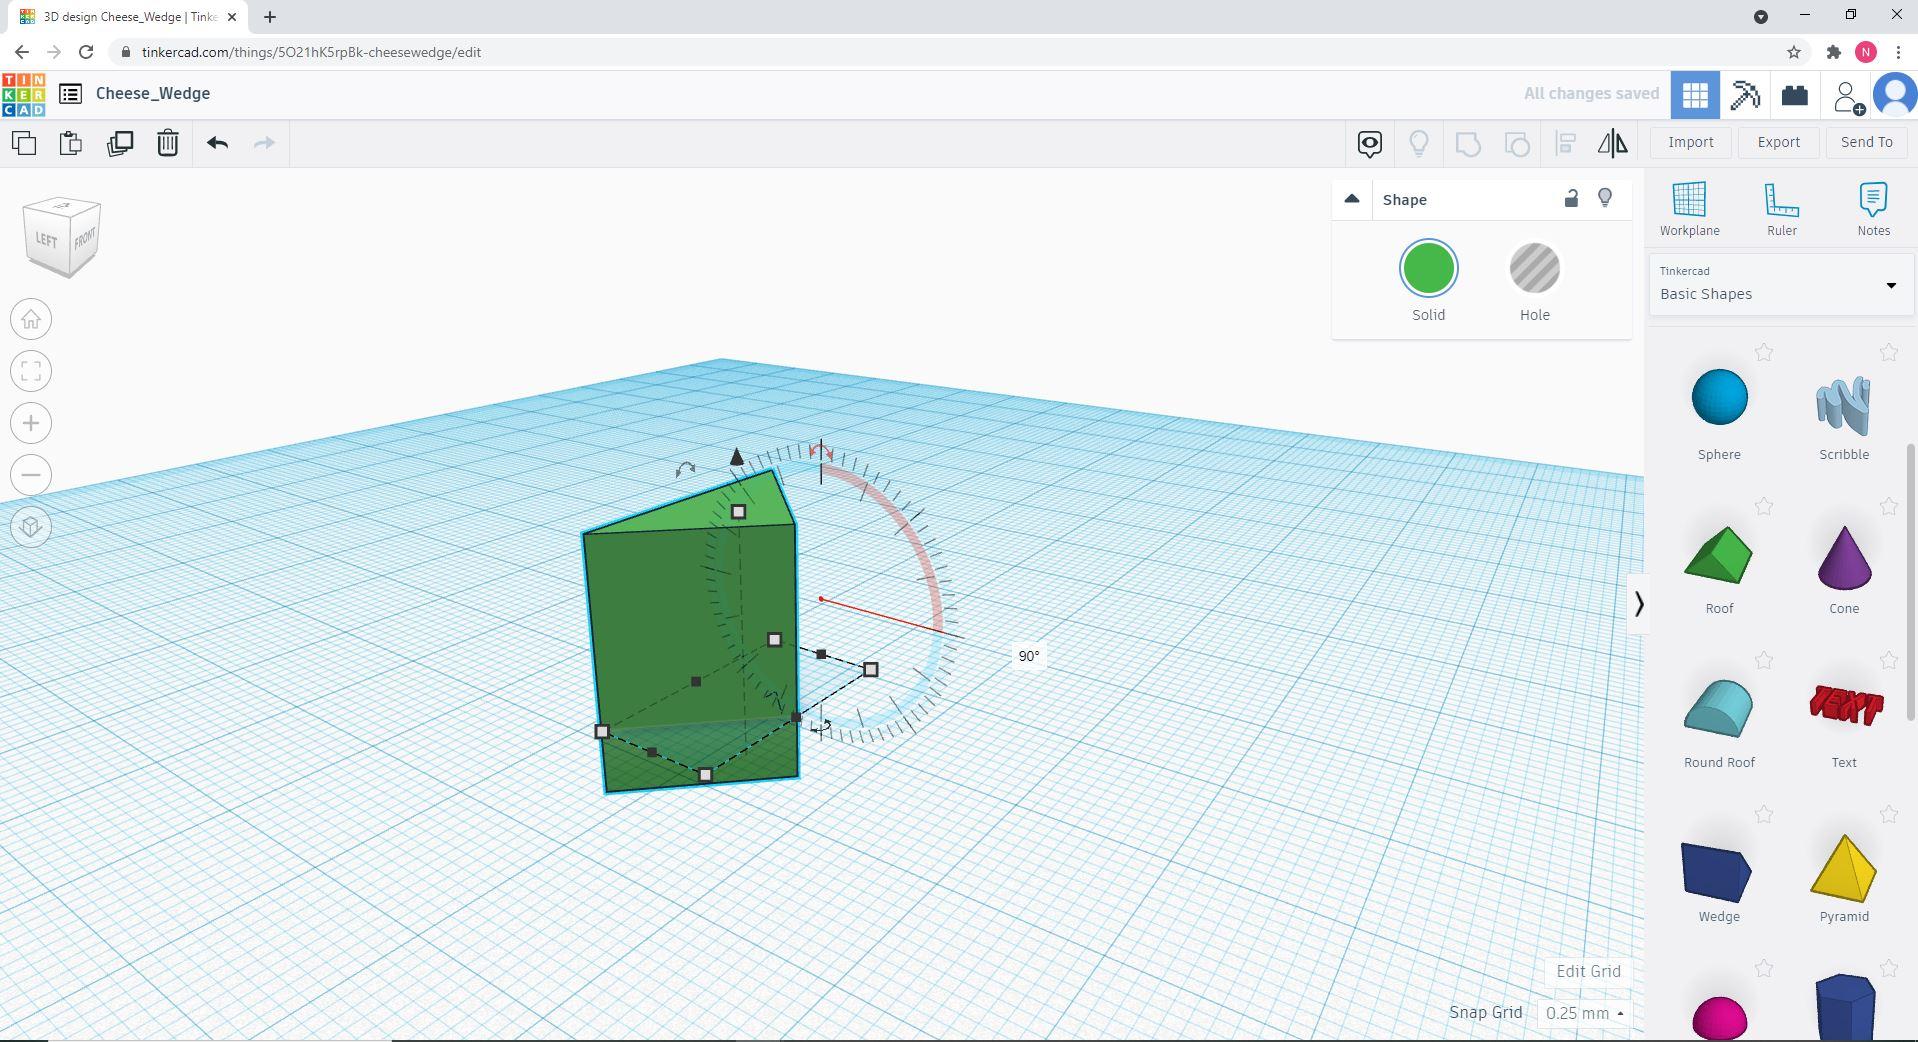Pick the Text shape thumbnail
Image resolution: width=1918 pixels, height=1042 pixels.
tap(1845, 704)
